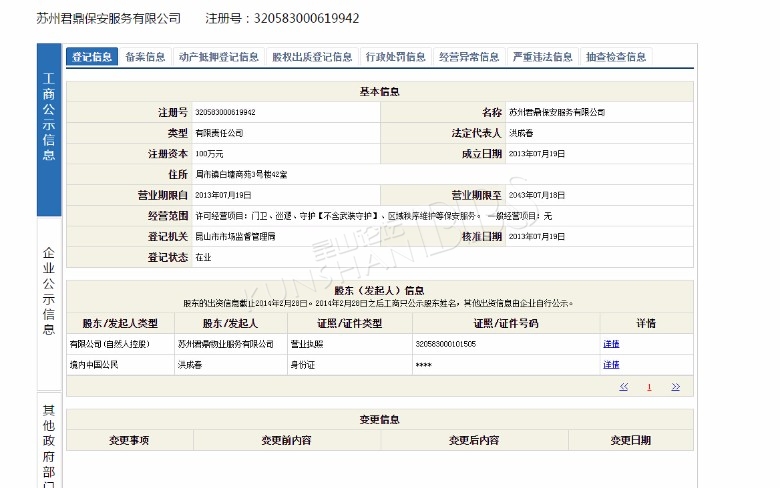780x488 pixels.
Task: Click the 变更前内容 column header
Action: point(287,440)
